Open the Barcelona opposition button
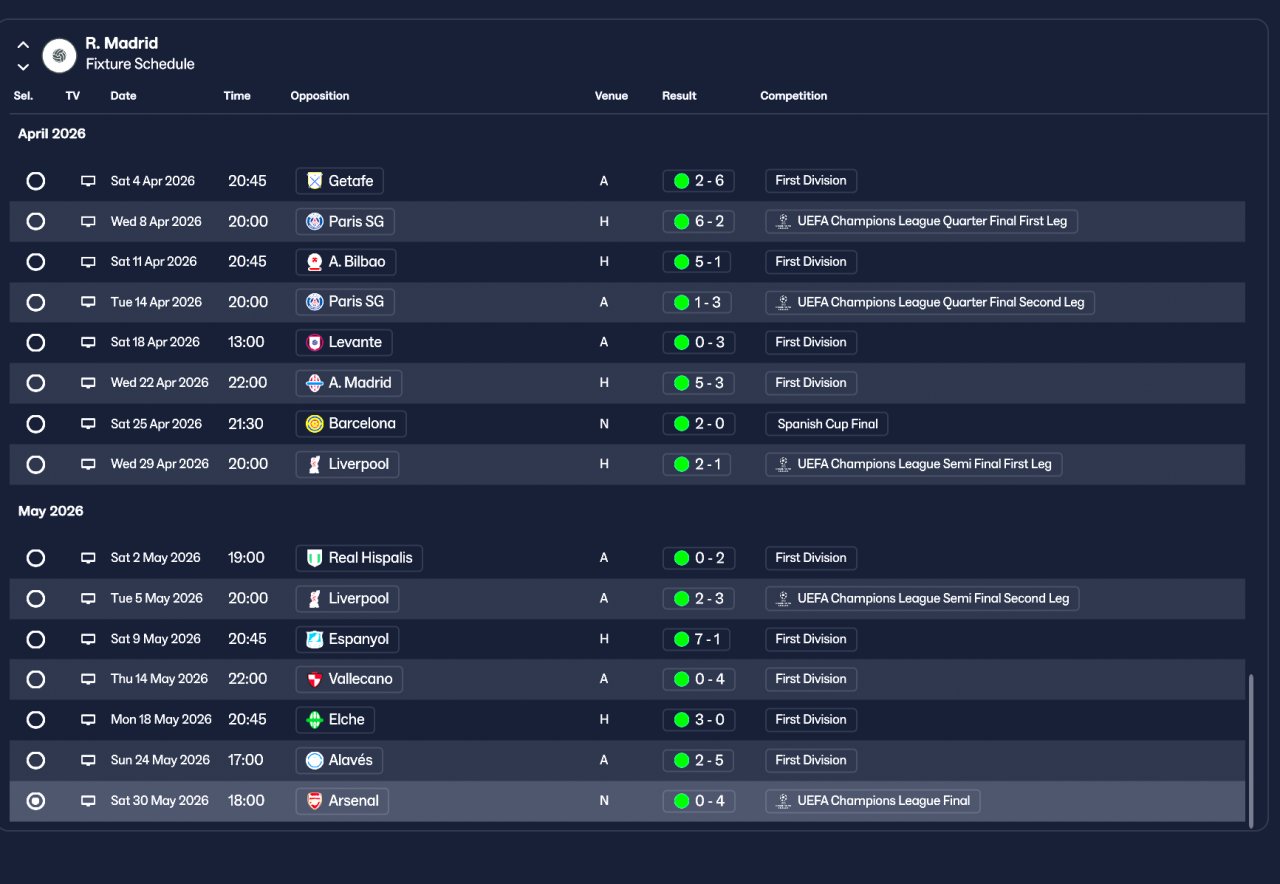This screenshot has height=884, width=1280. 351,424
